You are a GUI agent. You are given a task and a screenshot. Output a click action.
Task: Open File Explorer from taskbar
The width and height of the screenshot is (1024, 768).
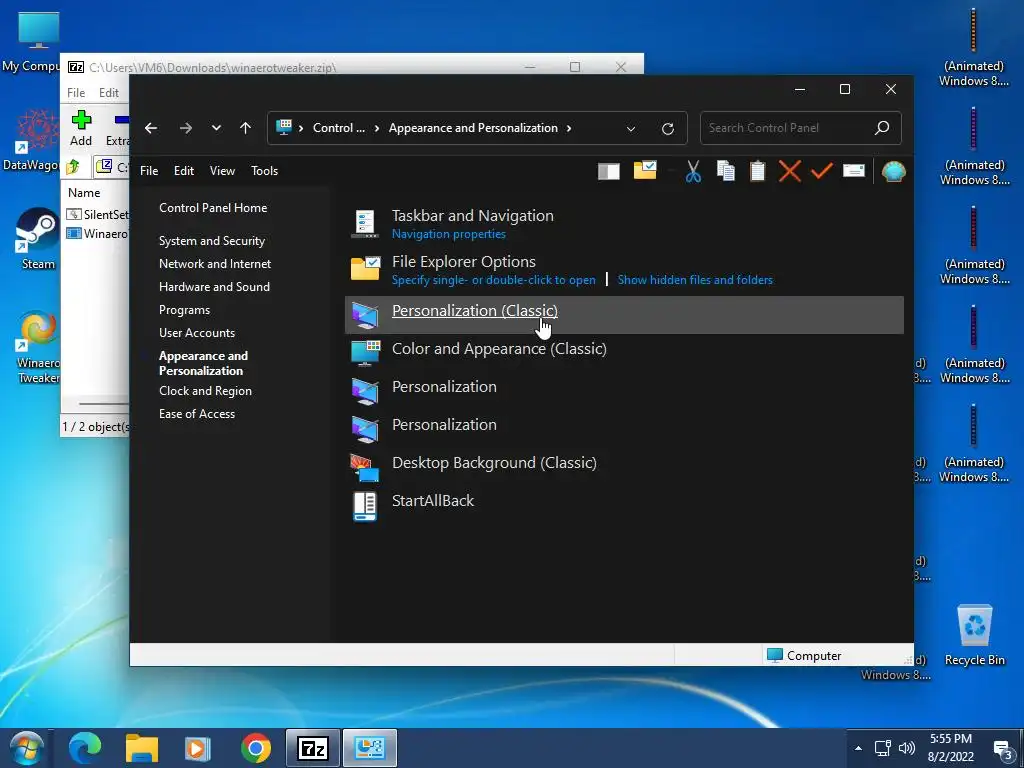[x=142, y=748]
